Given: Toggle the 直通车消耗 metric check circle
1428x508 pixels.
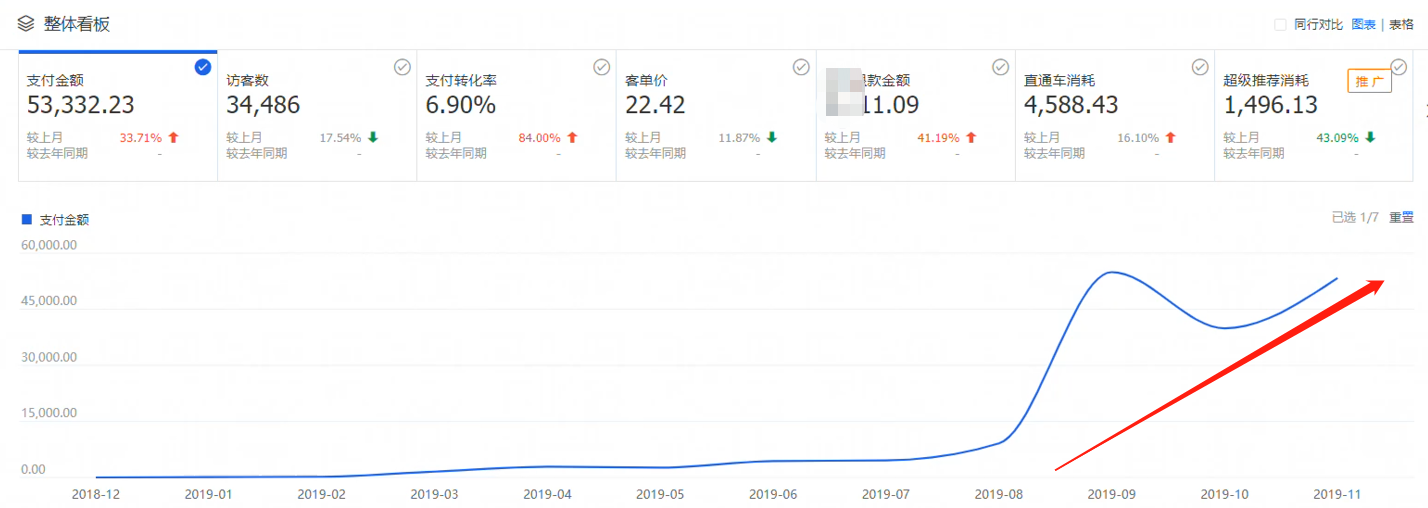Looking at the screenshot, I should click(x=1200, y=67).
